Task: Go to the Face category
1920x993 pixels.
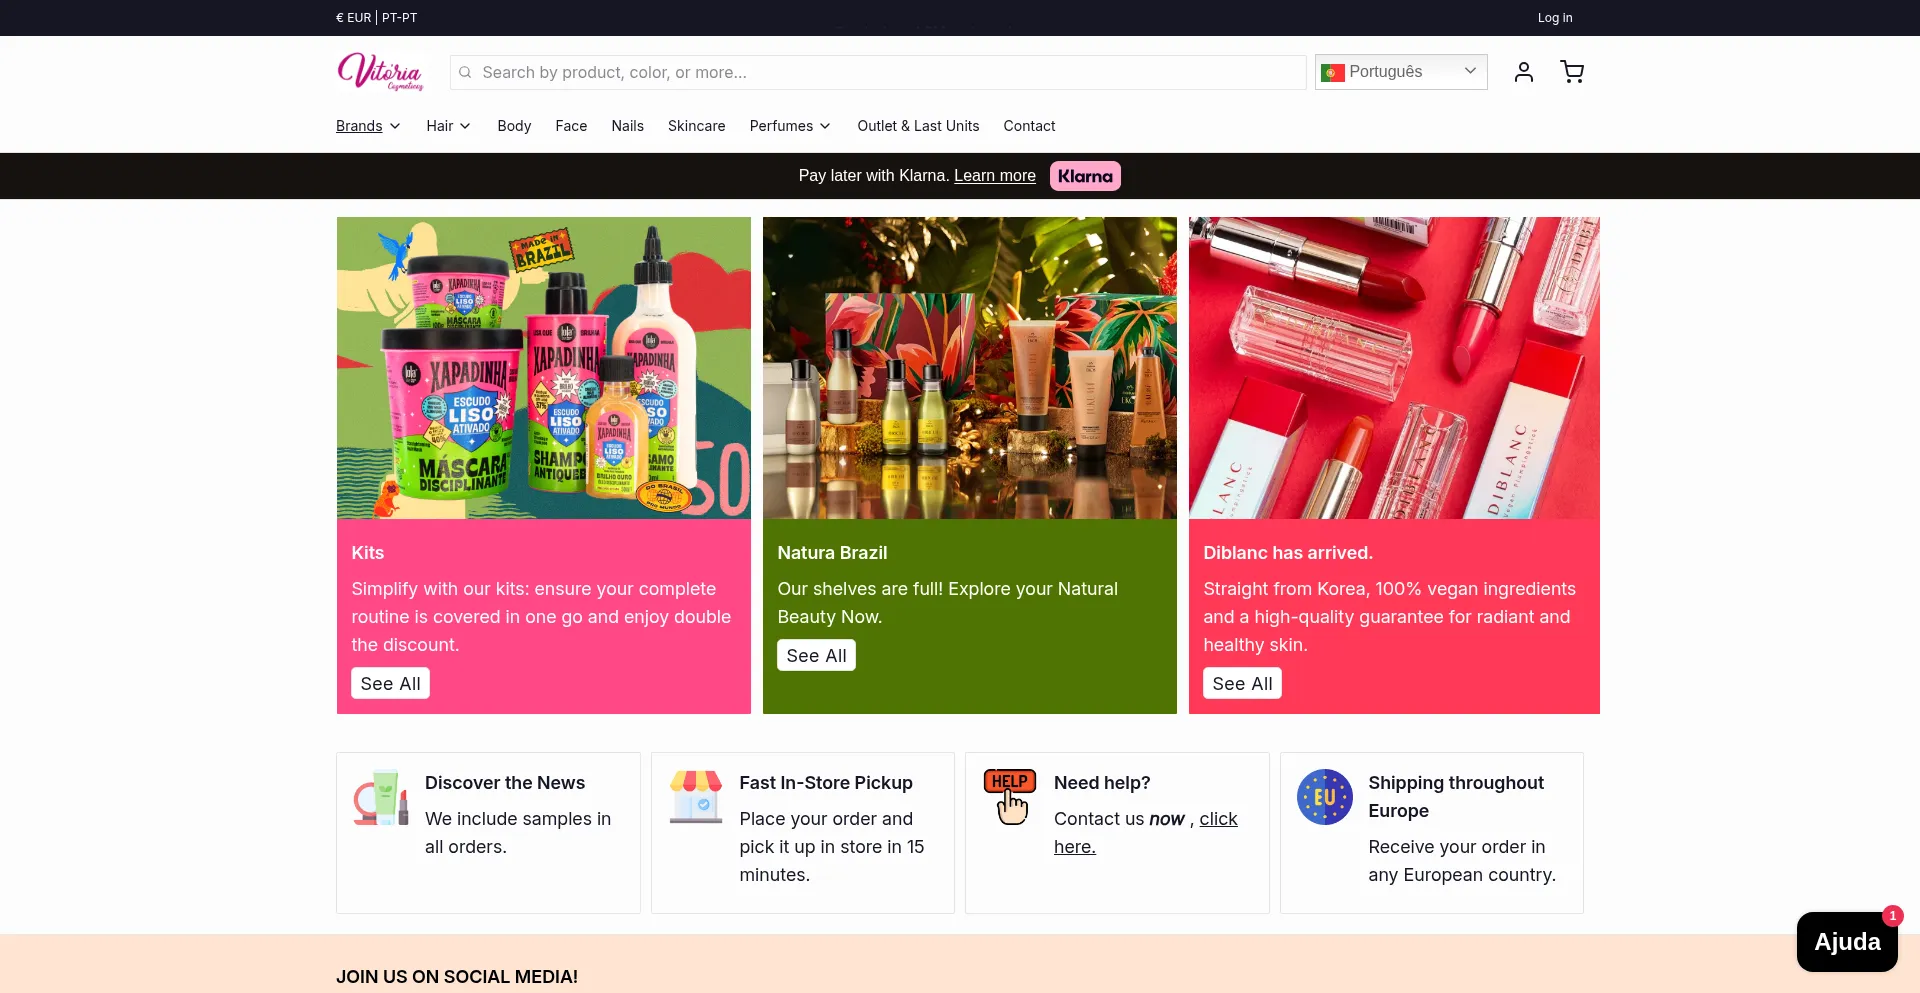Action: pos(571,126)
